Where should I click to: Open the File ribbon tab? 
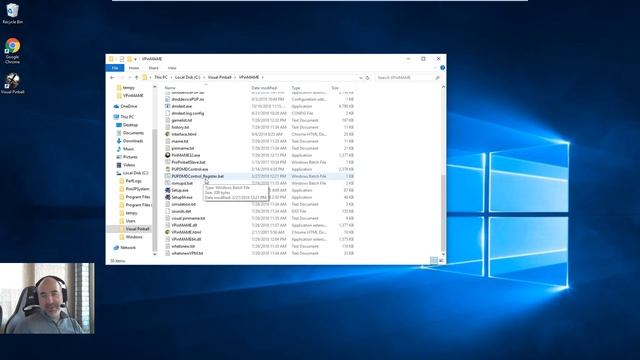pos(115,68)
